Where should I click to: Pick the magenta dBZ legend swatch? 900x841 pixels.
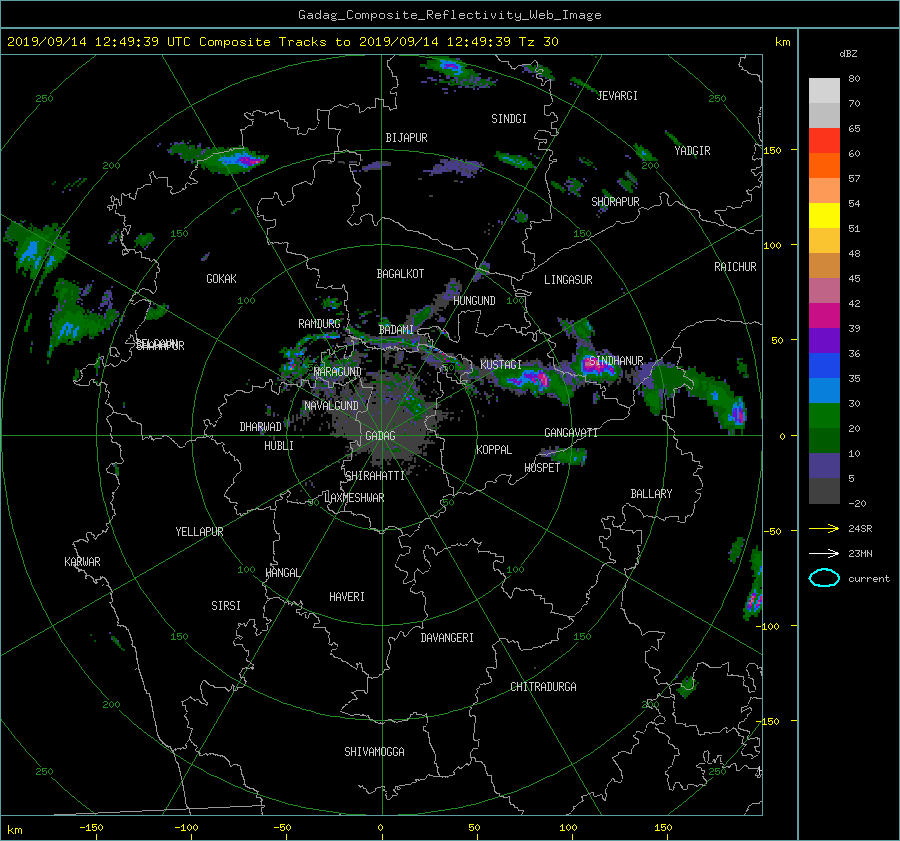click(824, 316)
